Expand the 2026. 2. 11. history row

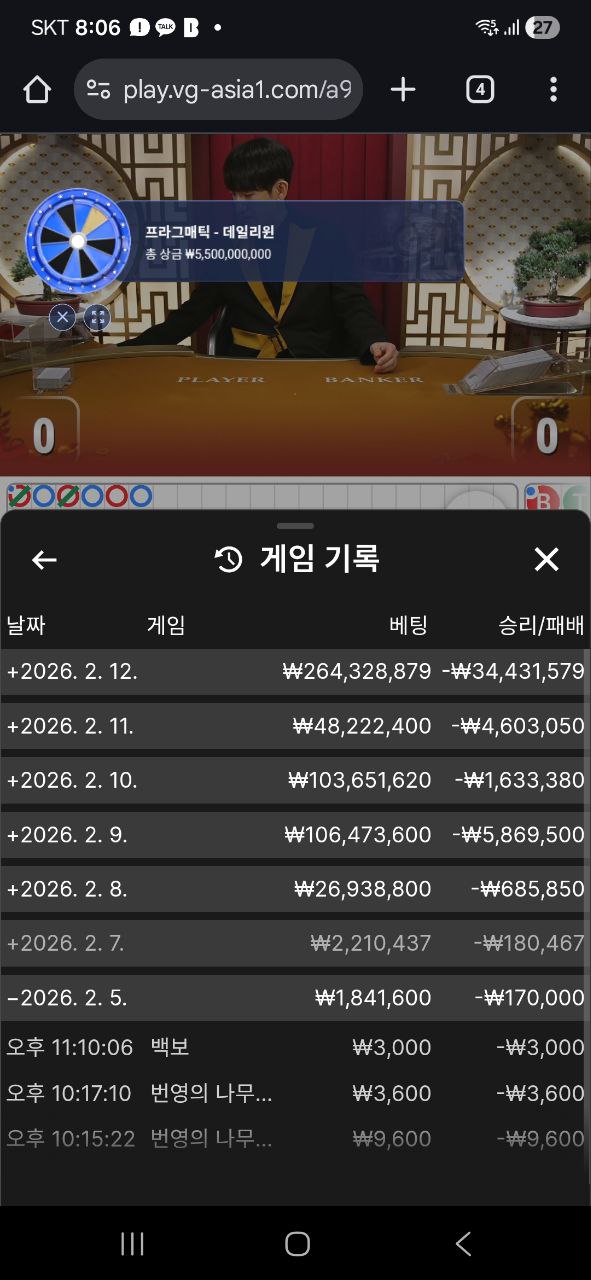295,726
